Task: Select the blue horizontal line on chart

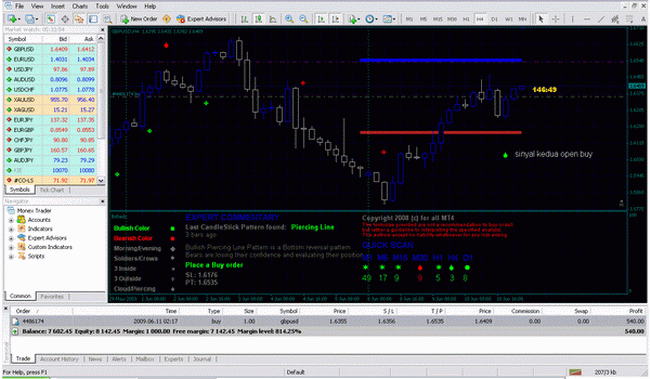Action: (x=441, y=61)
